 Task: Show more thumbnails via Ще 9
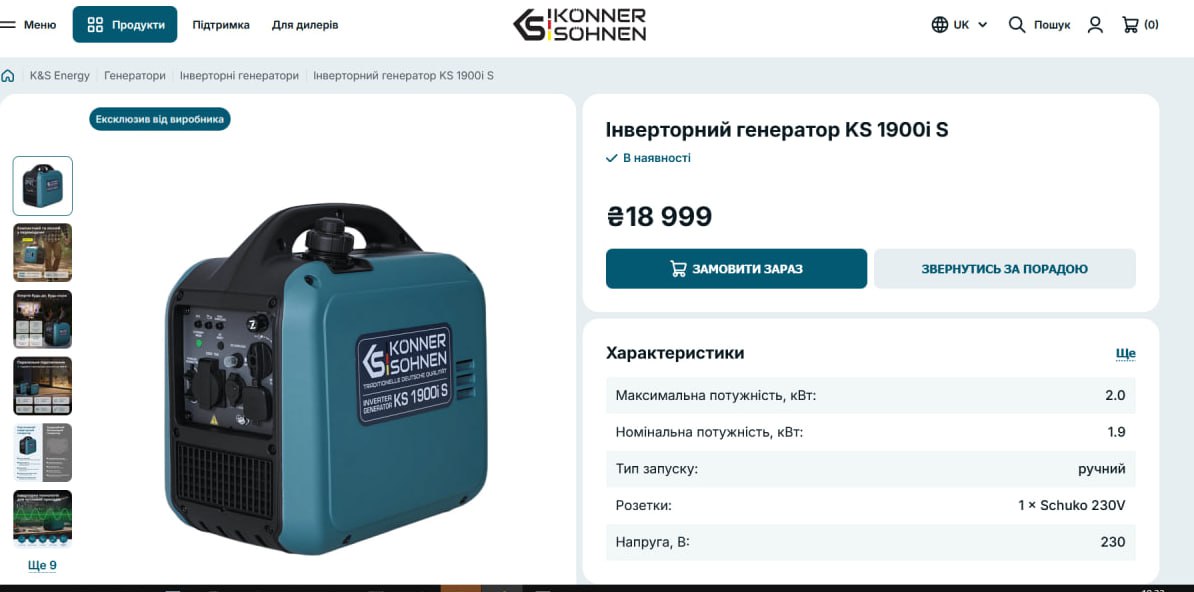pos(43,565)
